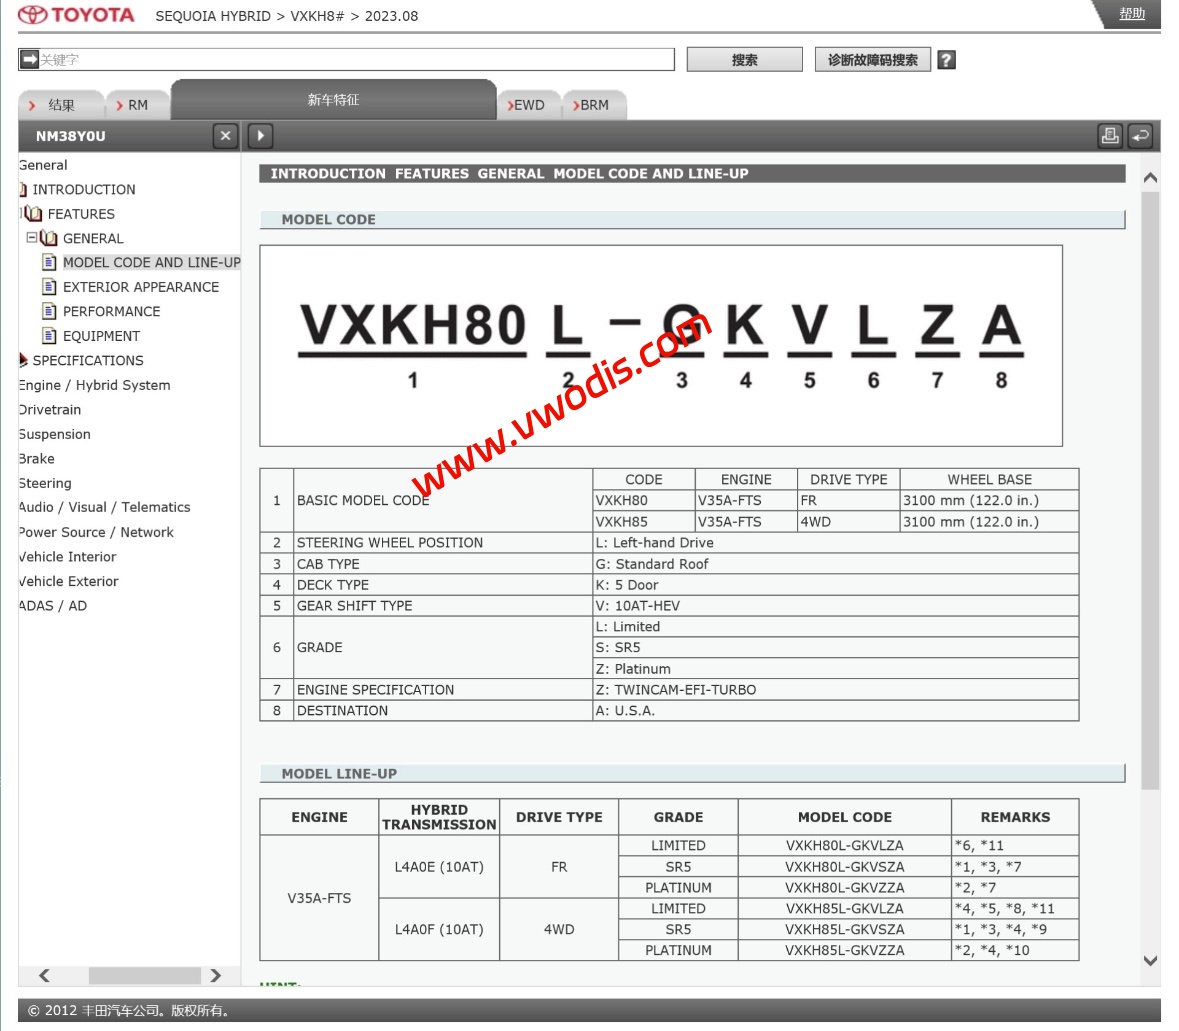Expand the SPECIFICATIONS tree node

[x=23, y=360]
